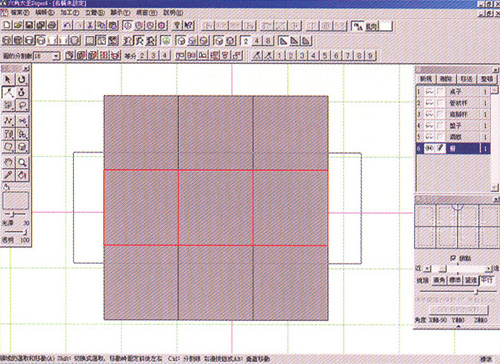Choose the paint bucket fill tool

pos(22,175)
